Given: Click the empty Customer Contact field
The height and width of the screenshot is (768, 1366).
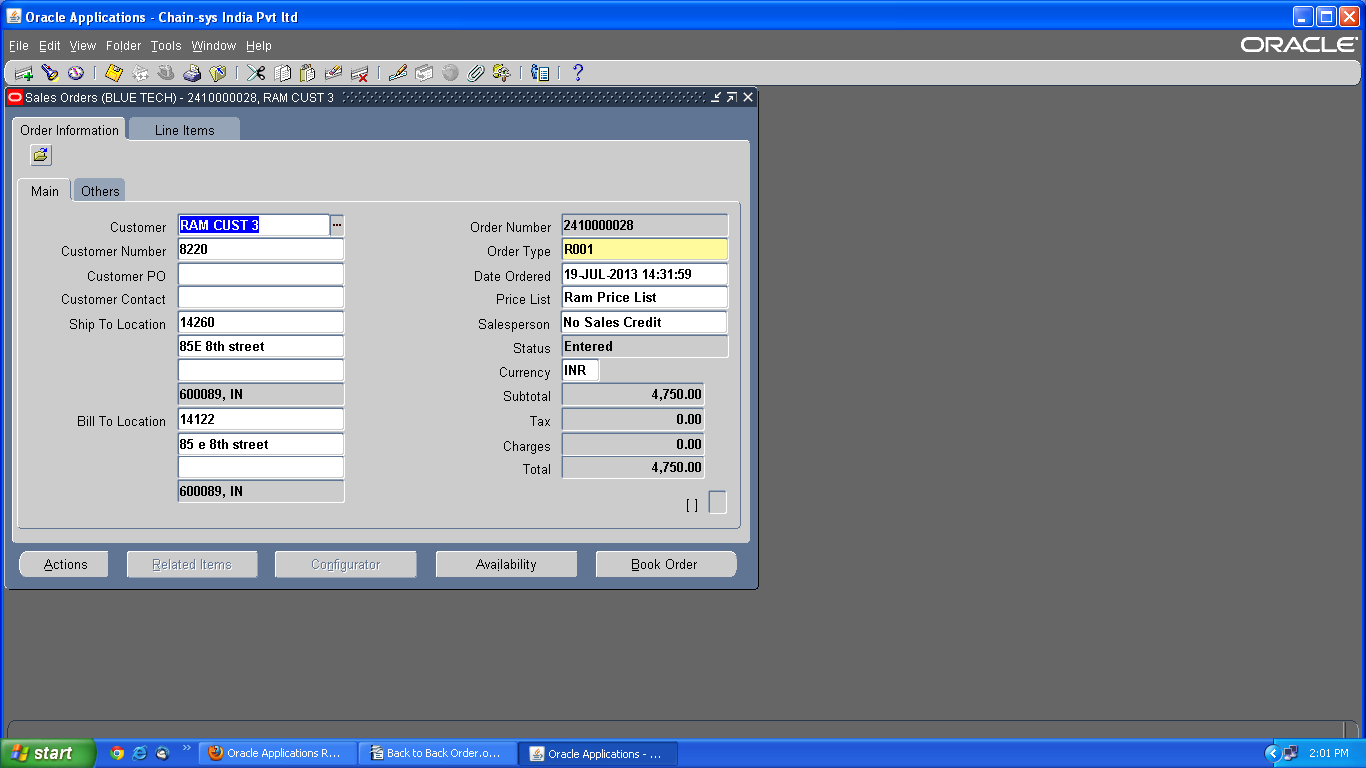Looking at the screenshot, I should tap(261, 298).
